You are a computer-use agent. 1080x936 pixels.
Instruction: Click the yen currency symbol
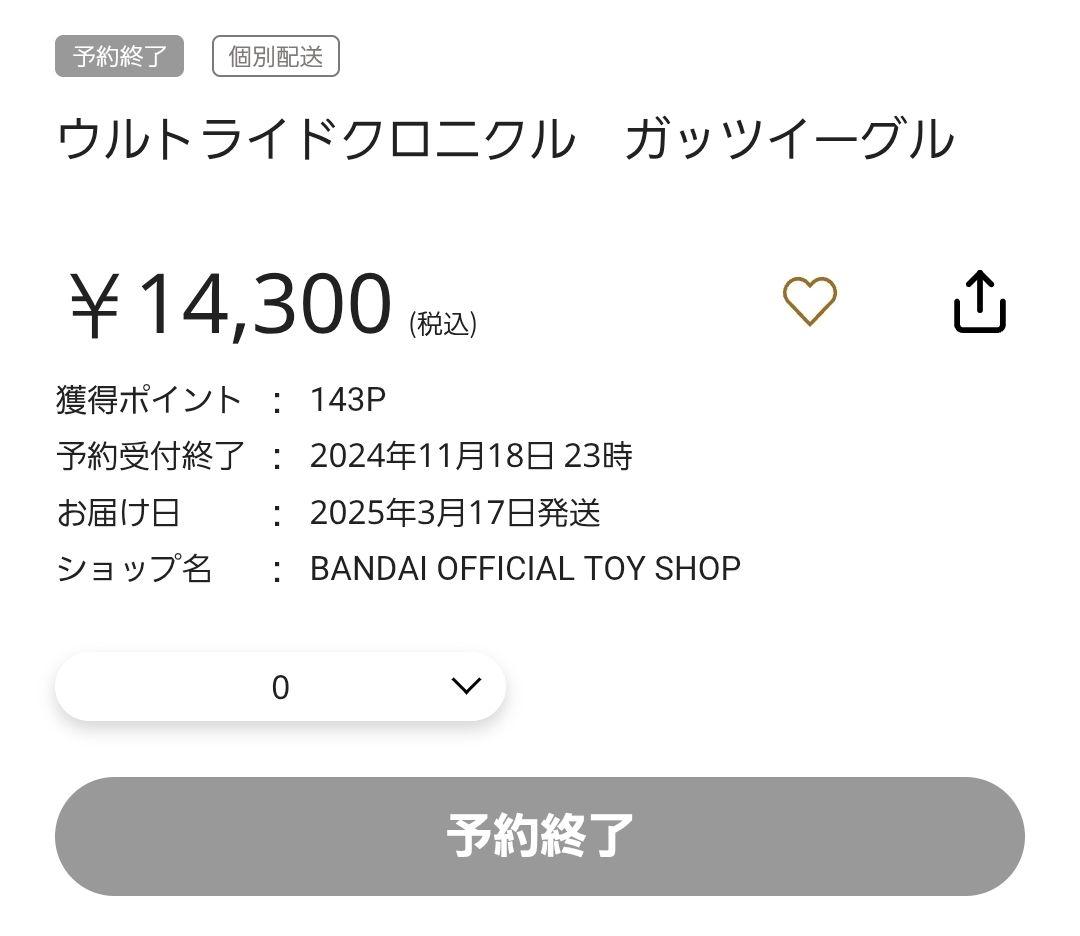click(x=94, y=306)
